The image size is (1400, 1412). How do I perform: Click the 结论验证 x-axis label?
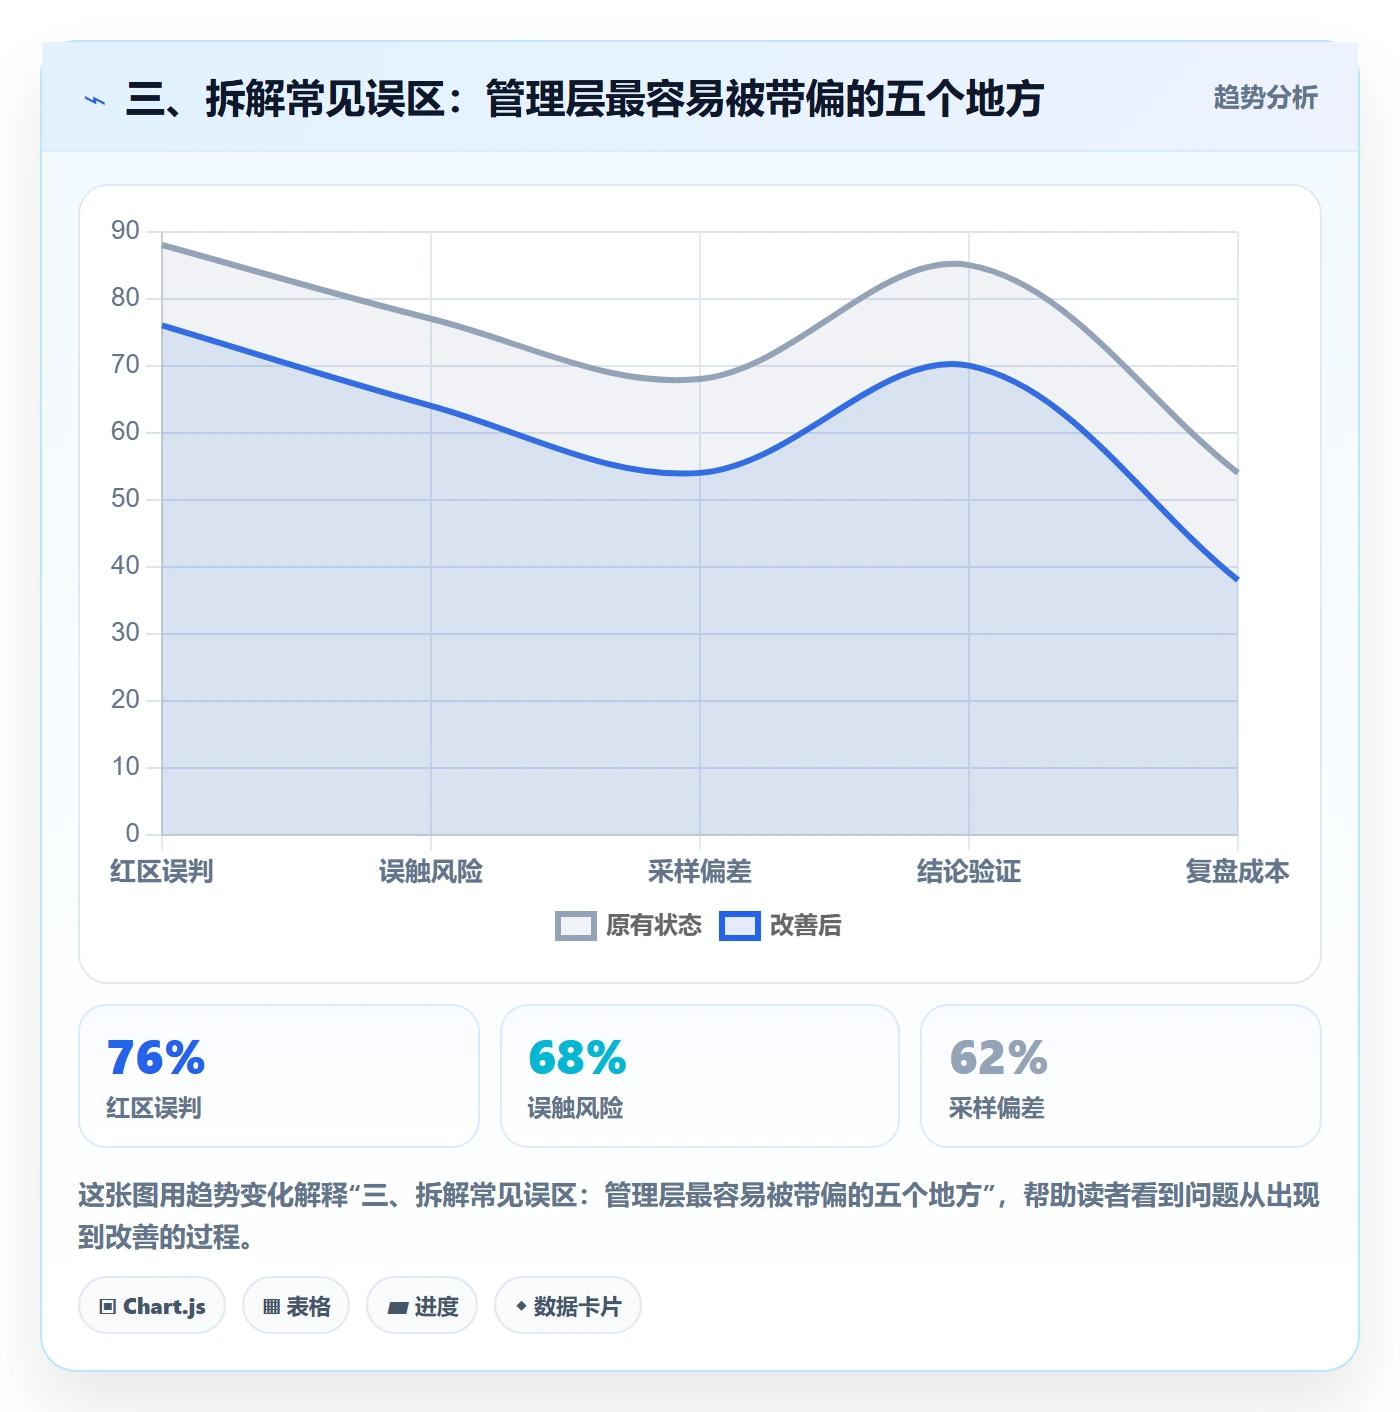point(969,872)
